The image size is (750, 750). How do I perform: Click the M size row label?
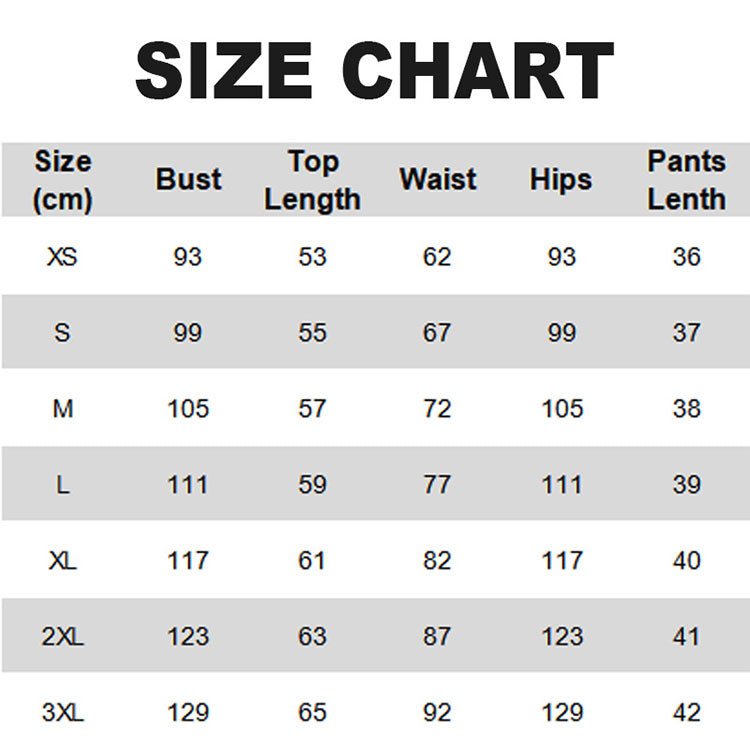(62, 409)
